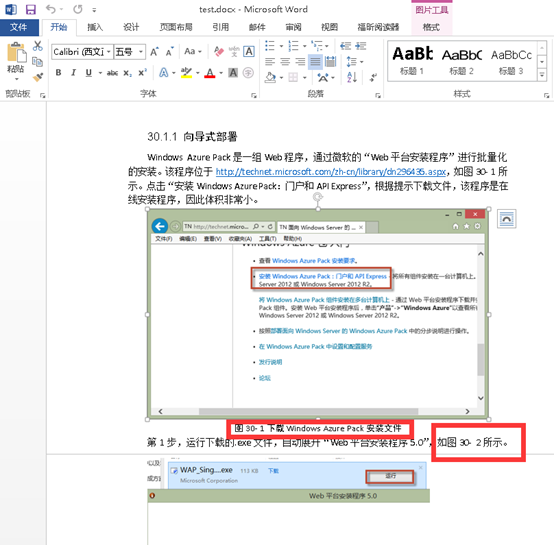Click the character border A icon

pyautogui.click(x=249, y=52)
